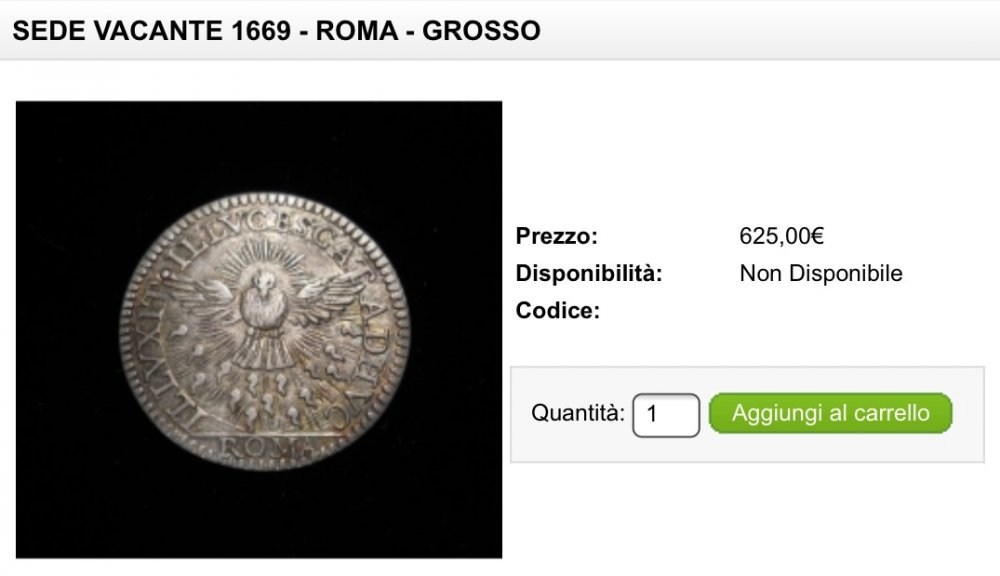1000x576 pixels.
Task: Click the 625,00€ price value
Action: click(x=781, y=237)
